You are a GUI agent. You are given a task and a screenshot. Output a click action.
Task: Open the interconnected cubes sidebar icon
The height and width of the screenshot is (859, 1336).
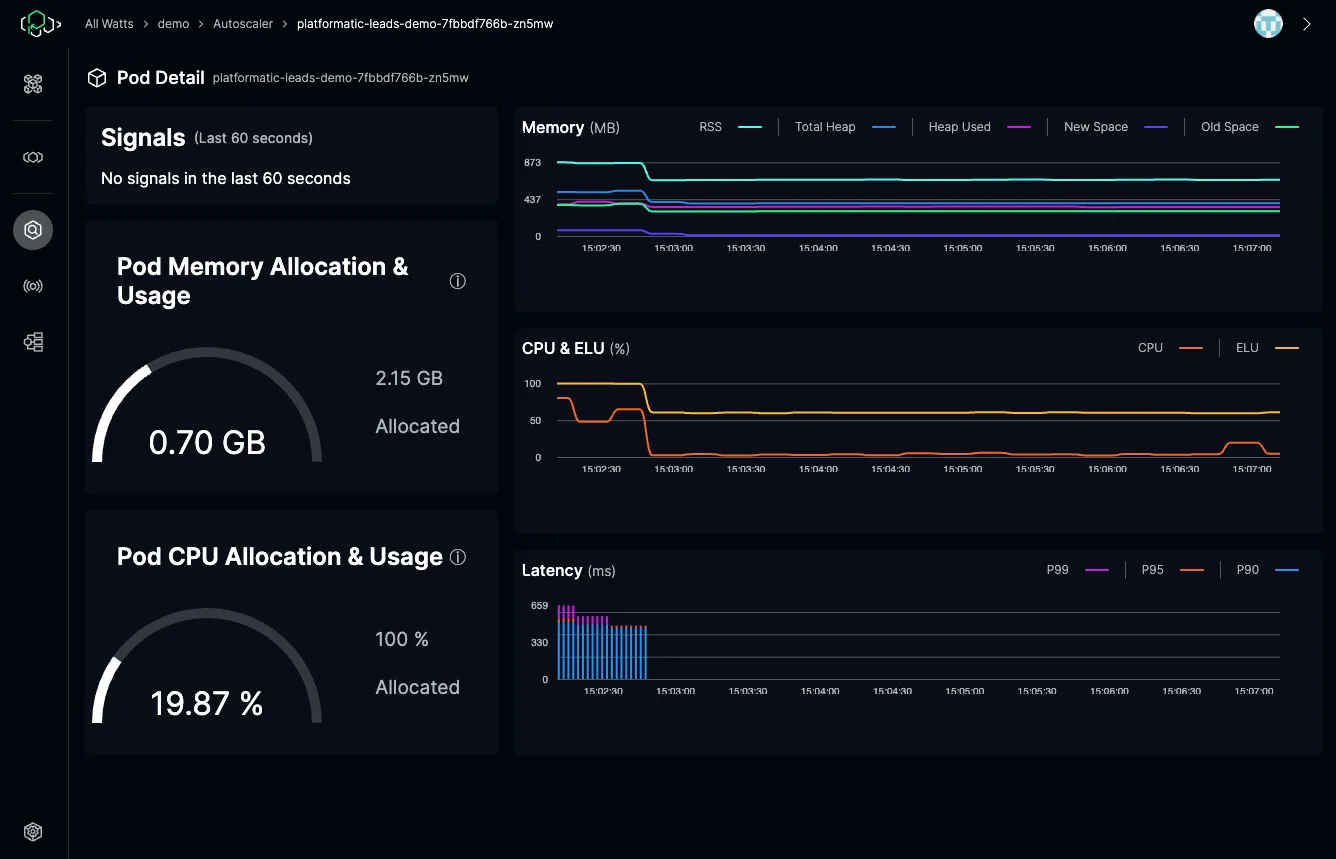(33, 84)
